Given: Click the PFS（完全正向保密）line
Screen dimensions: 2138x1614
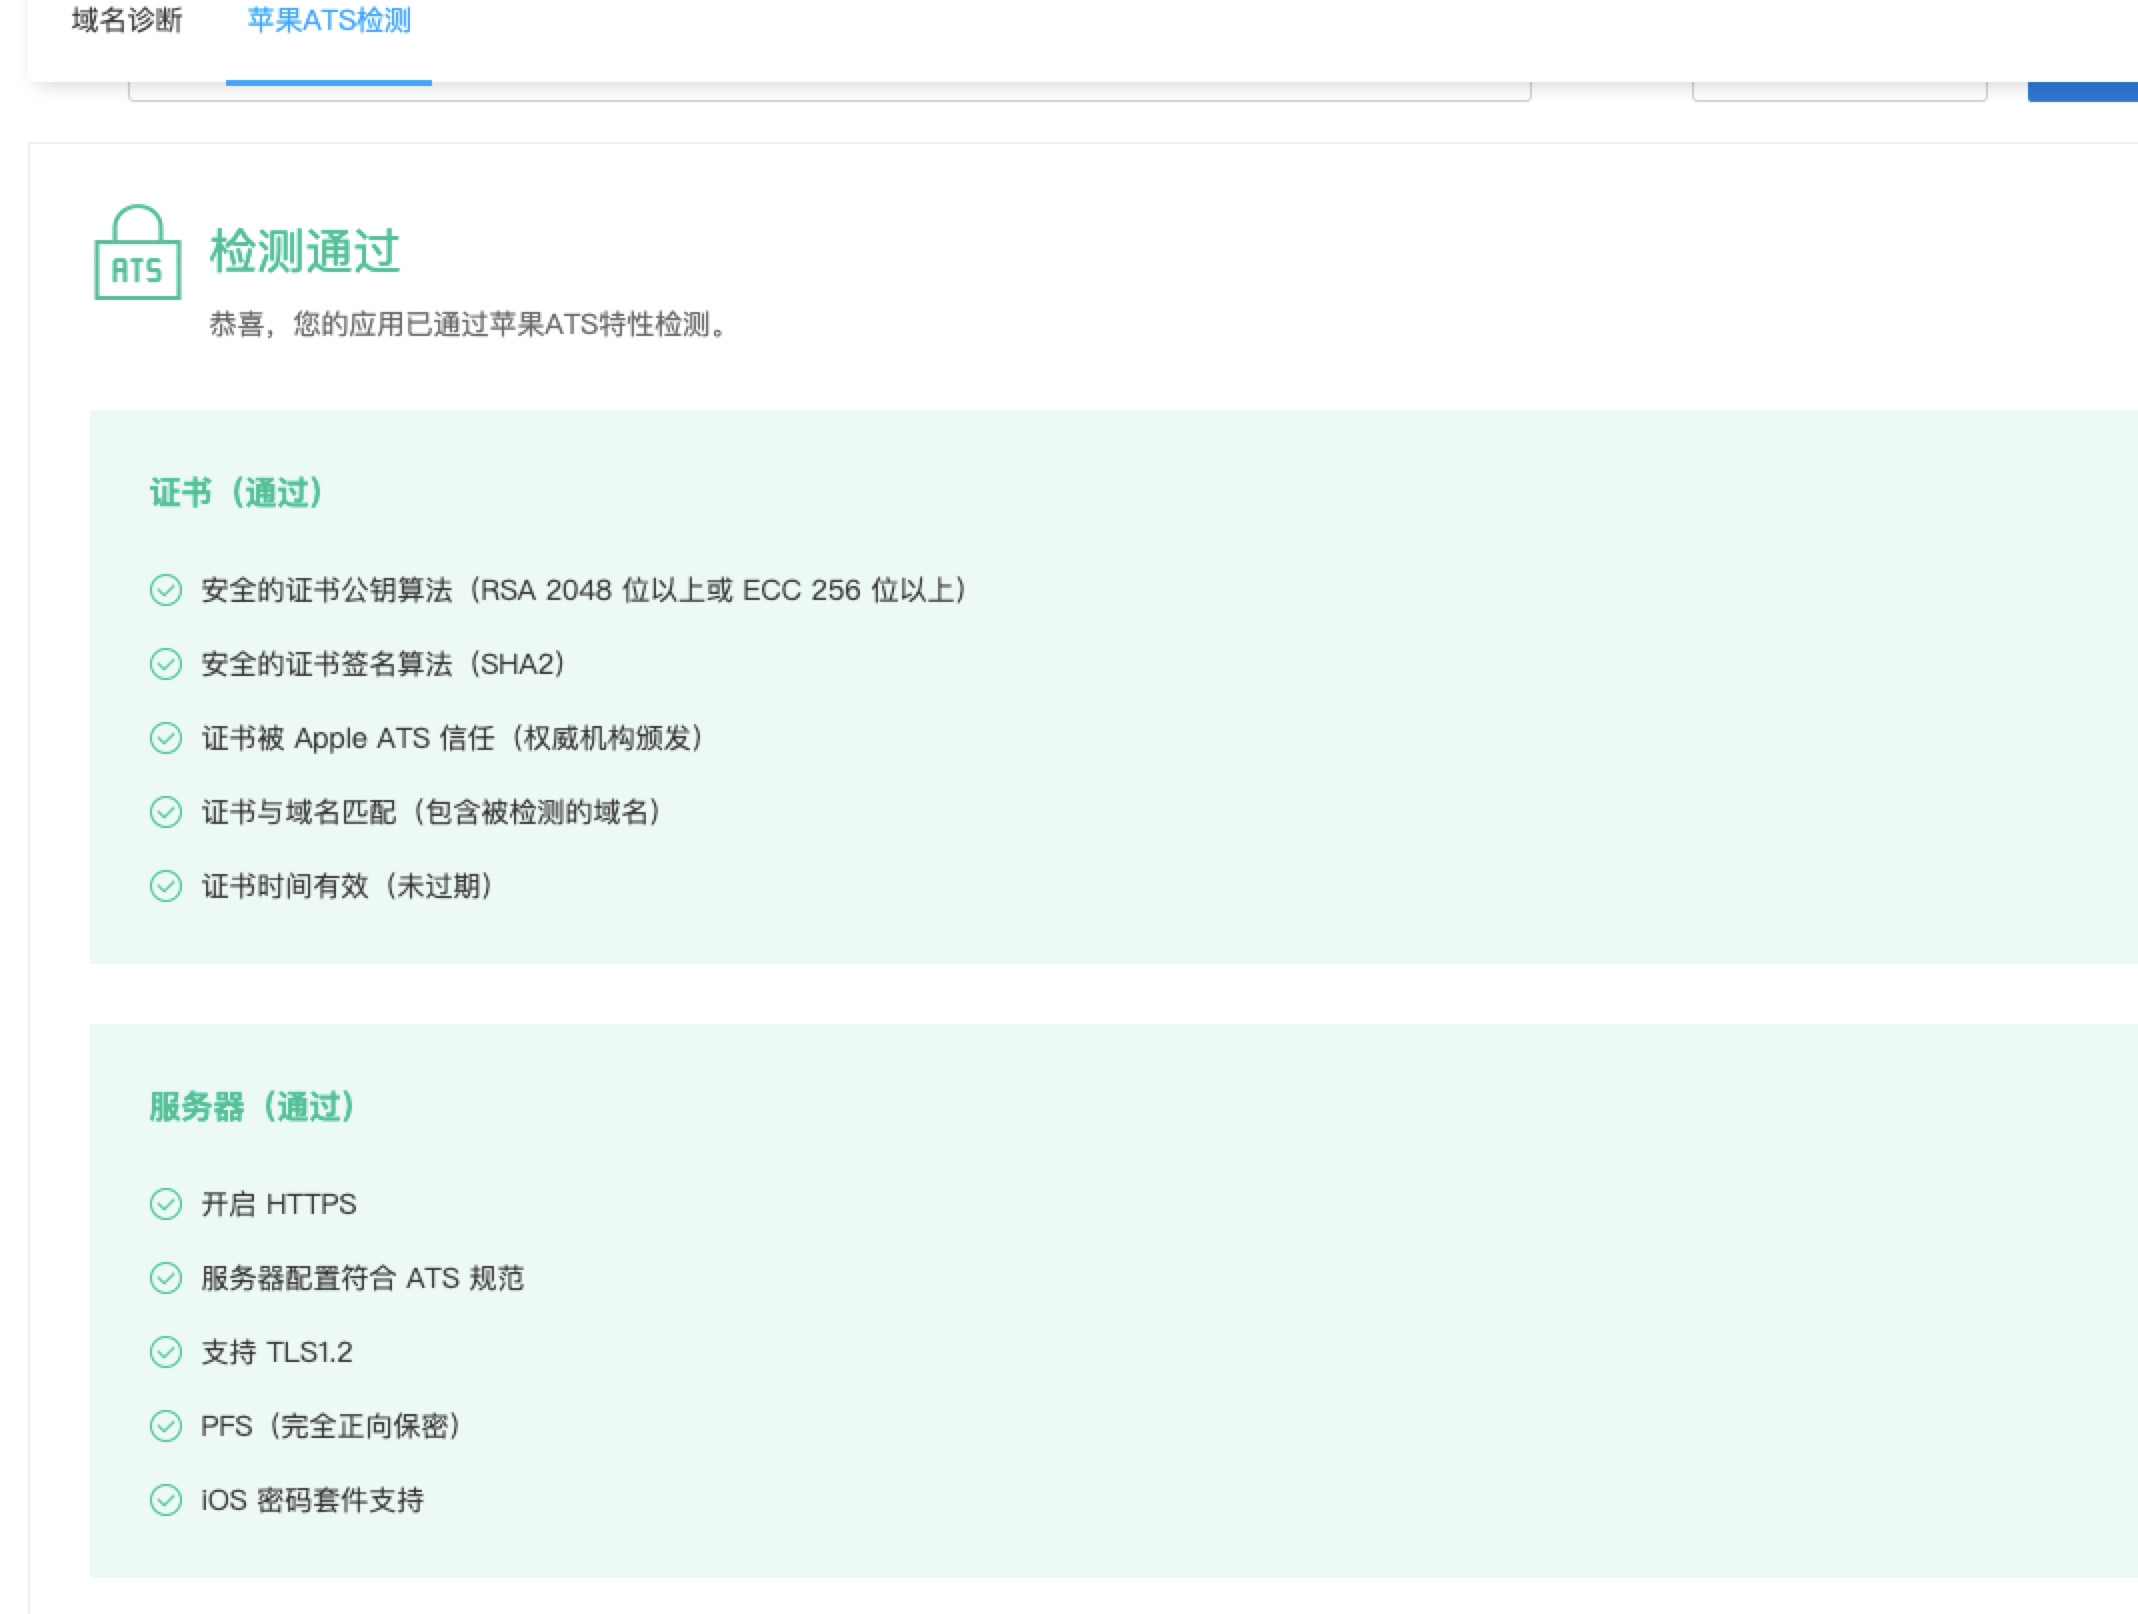Looking at the screenshot, I should coord(332,1426).
